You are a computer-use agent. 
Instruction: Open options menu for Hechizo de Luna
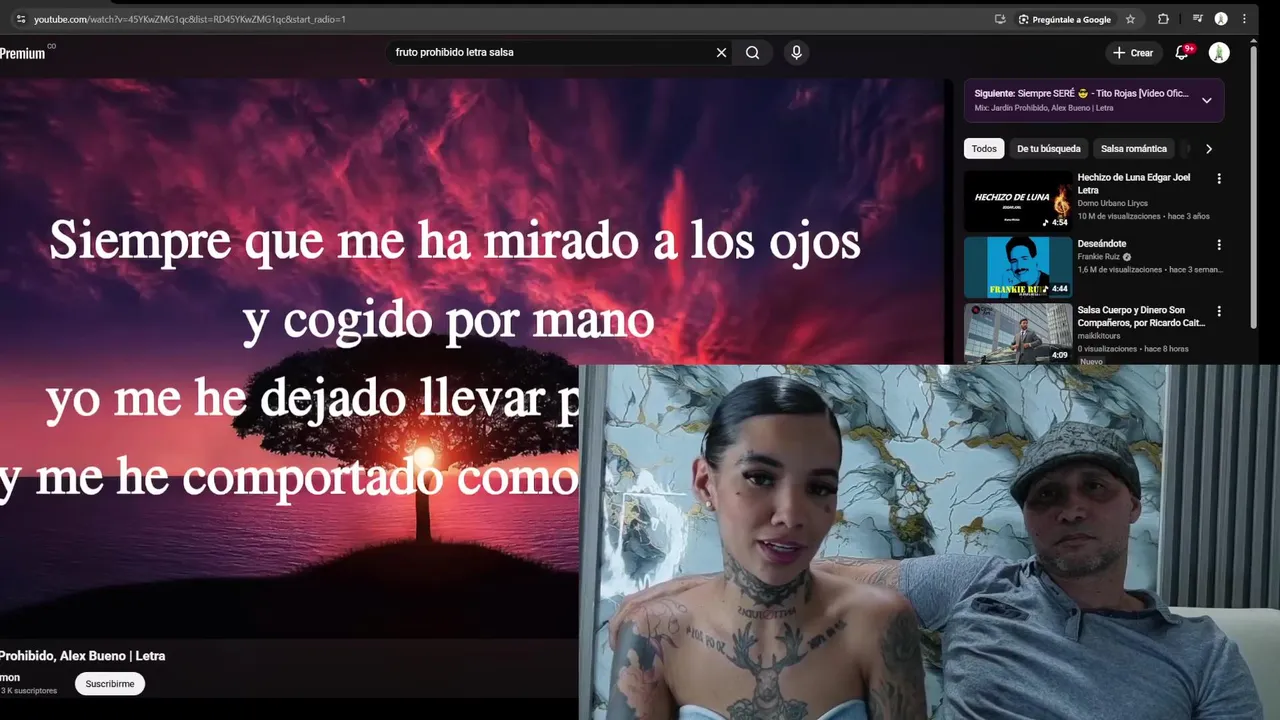(1219, 179)
